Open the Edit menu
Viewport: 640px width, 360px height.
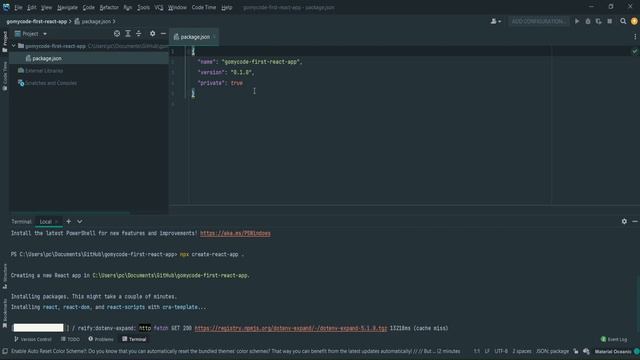(31, 7)
